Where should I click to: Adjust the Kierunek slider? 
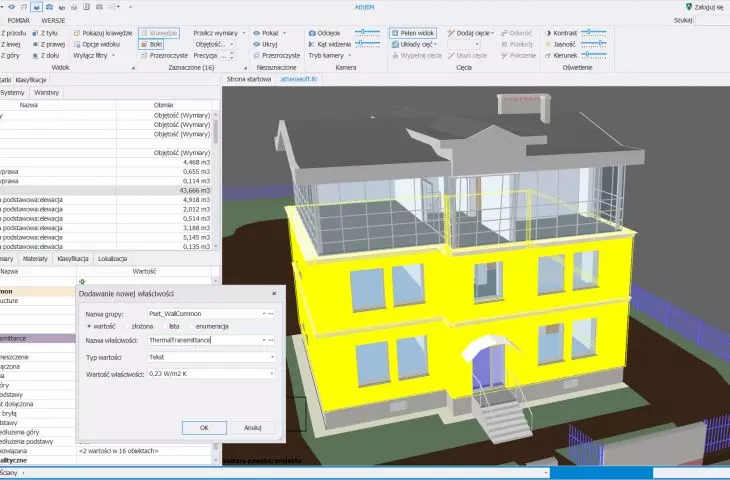594,55
